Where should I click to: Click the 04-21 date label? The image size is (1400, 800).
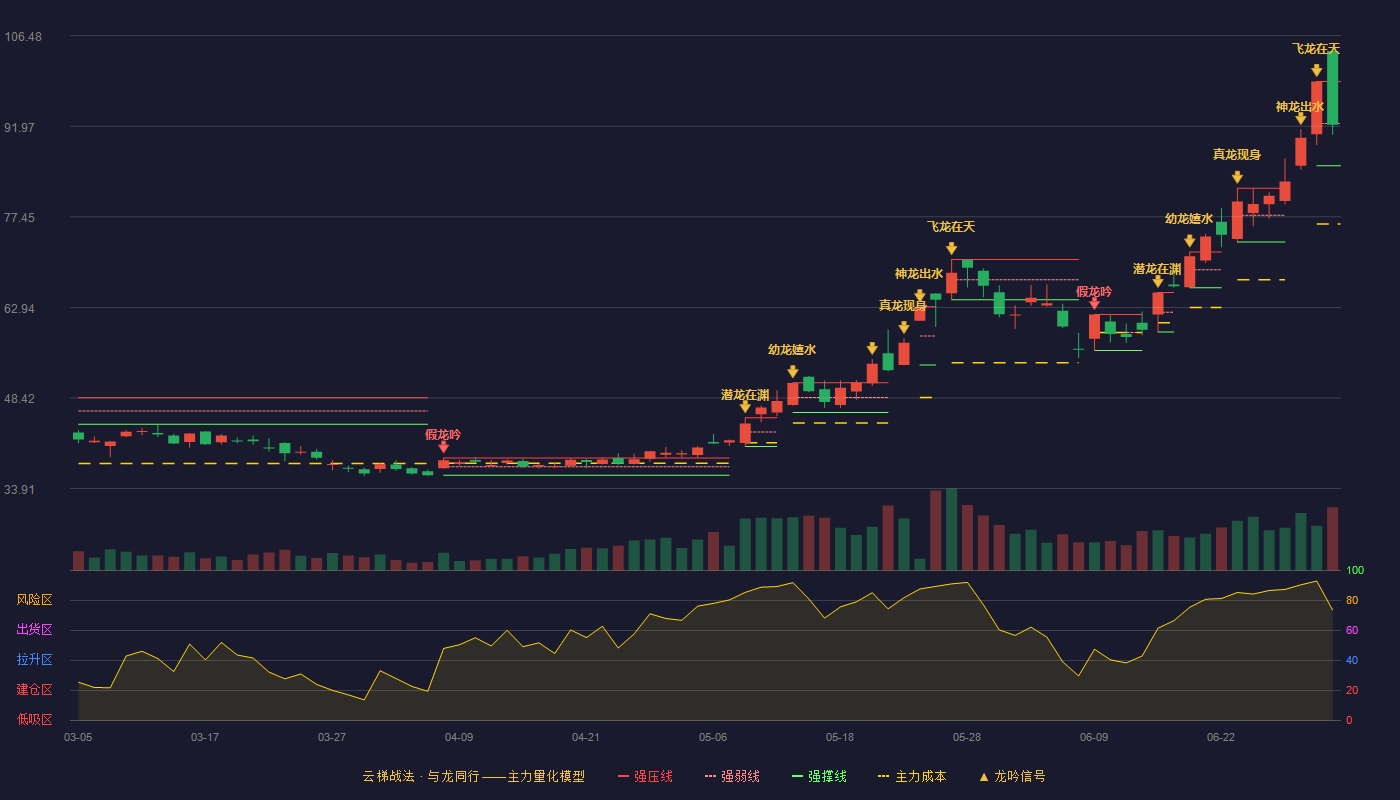[586, 737]
